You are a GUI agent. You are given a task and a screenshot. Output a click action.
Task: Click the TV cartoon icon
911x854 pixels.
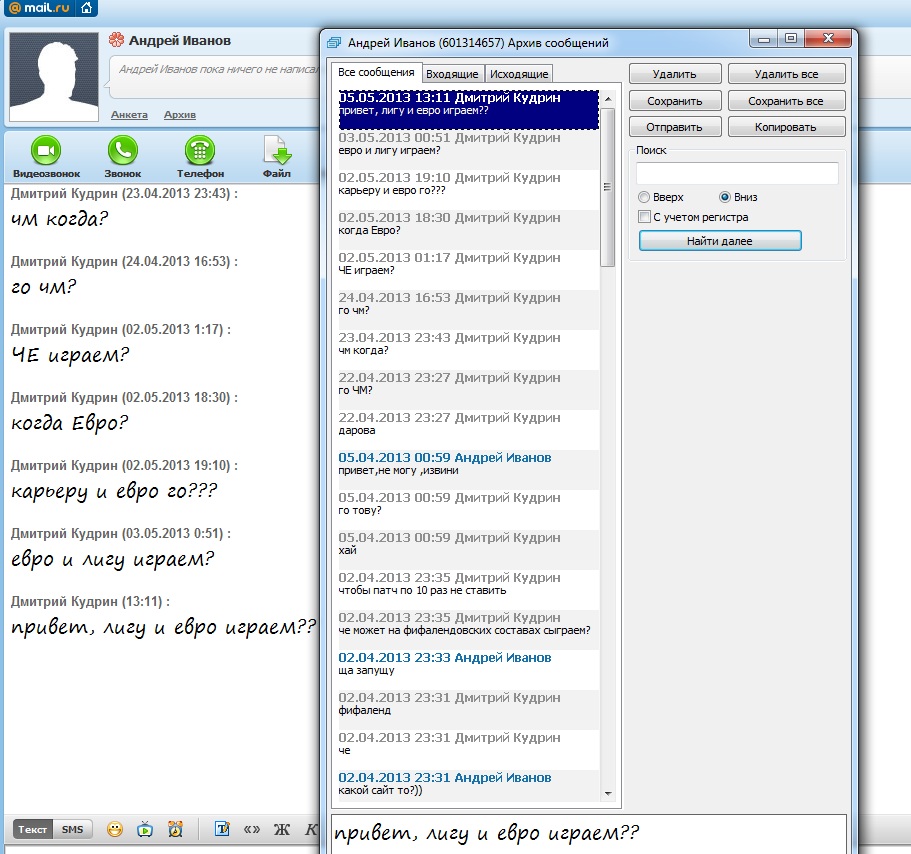pos(146,829)
